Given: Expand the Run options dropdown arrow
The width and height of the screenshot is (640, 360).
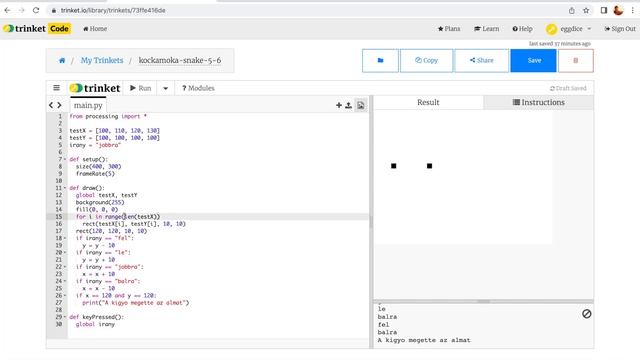Looking at the screenshot, I should pos(165,88).
